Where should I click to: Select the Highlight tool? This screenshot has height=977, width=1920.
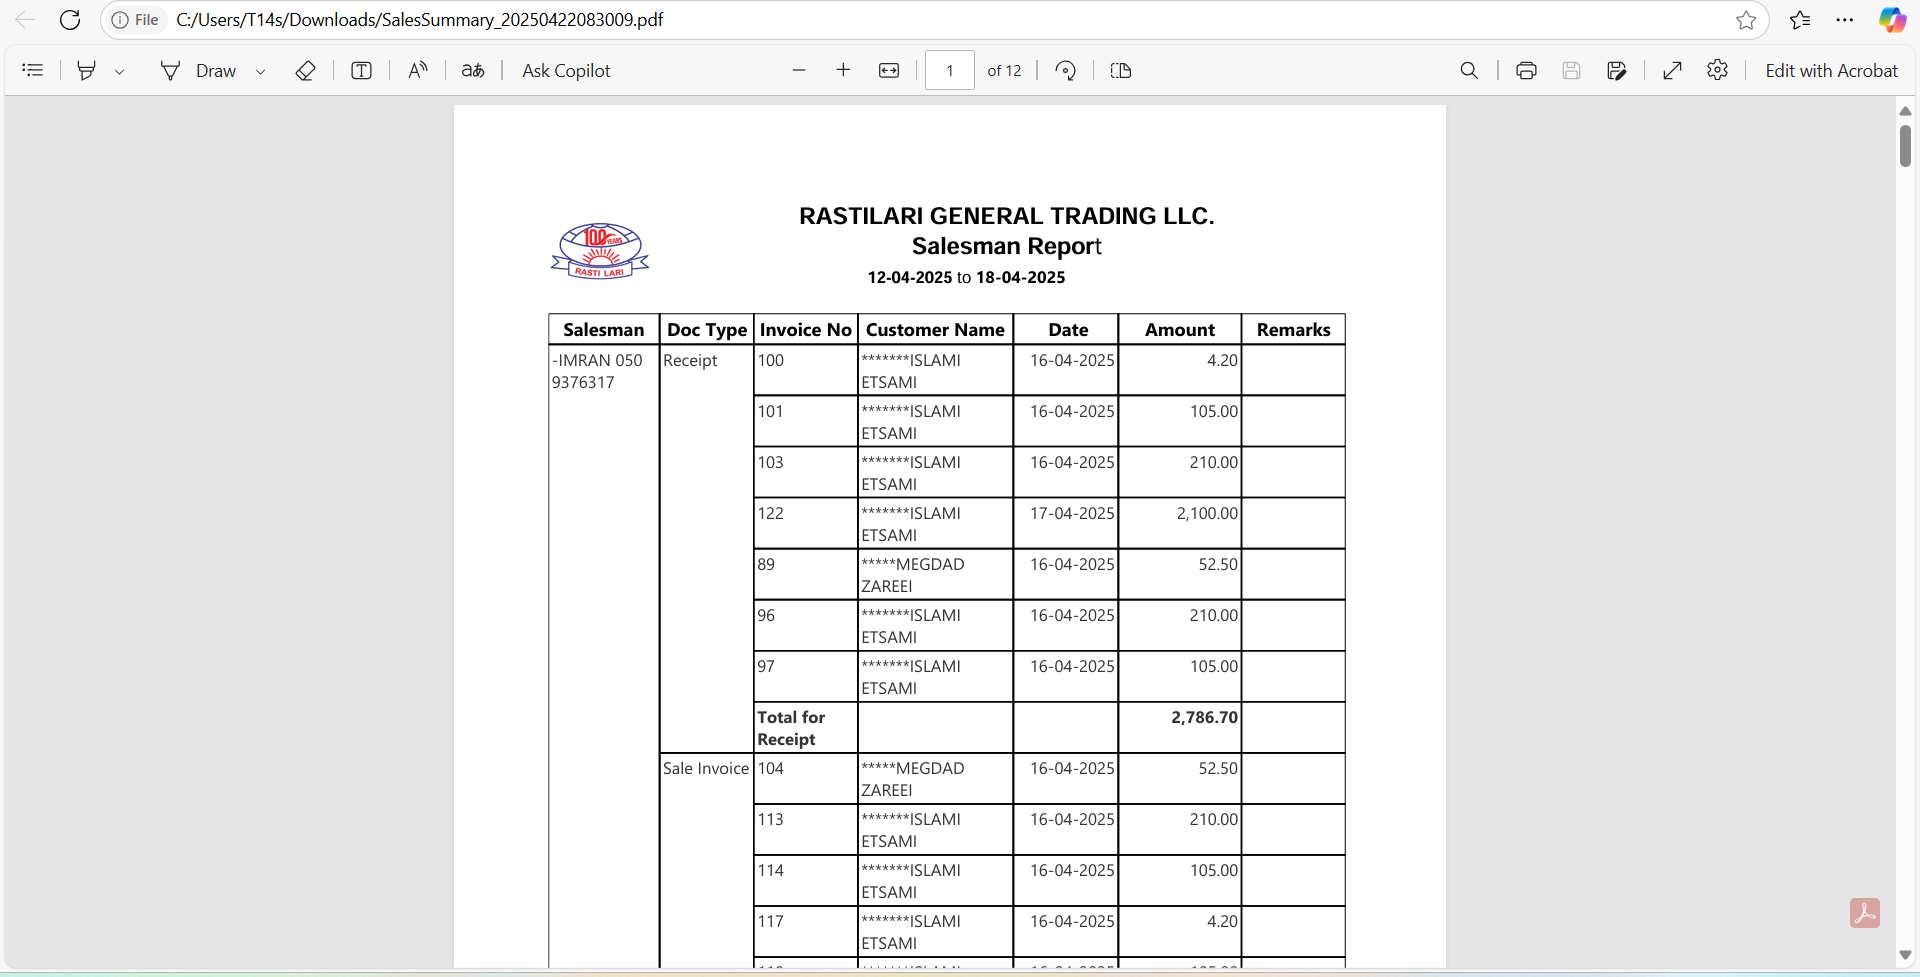(87, 70)
